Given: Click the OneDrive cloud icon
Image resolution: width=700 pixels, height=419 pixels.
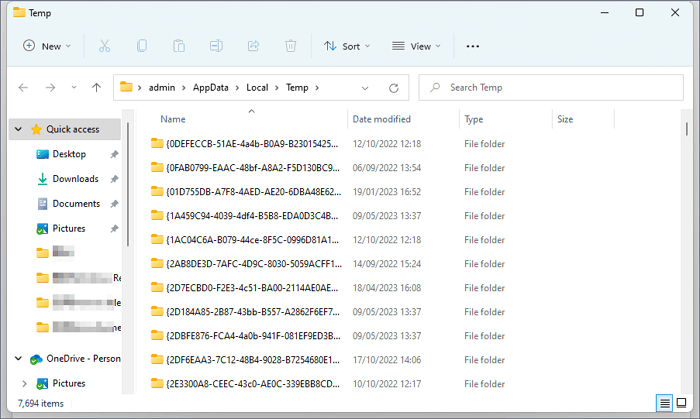Looking at the screenshot, I should 36,359.
